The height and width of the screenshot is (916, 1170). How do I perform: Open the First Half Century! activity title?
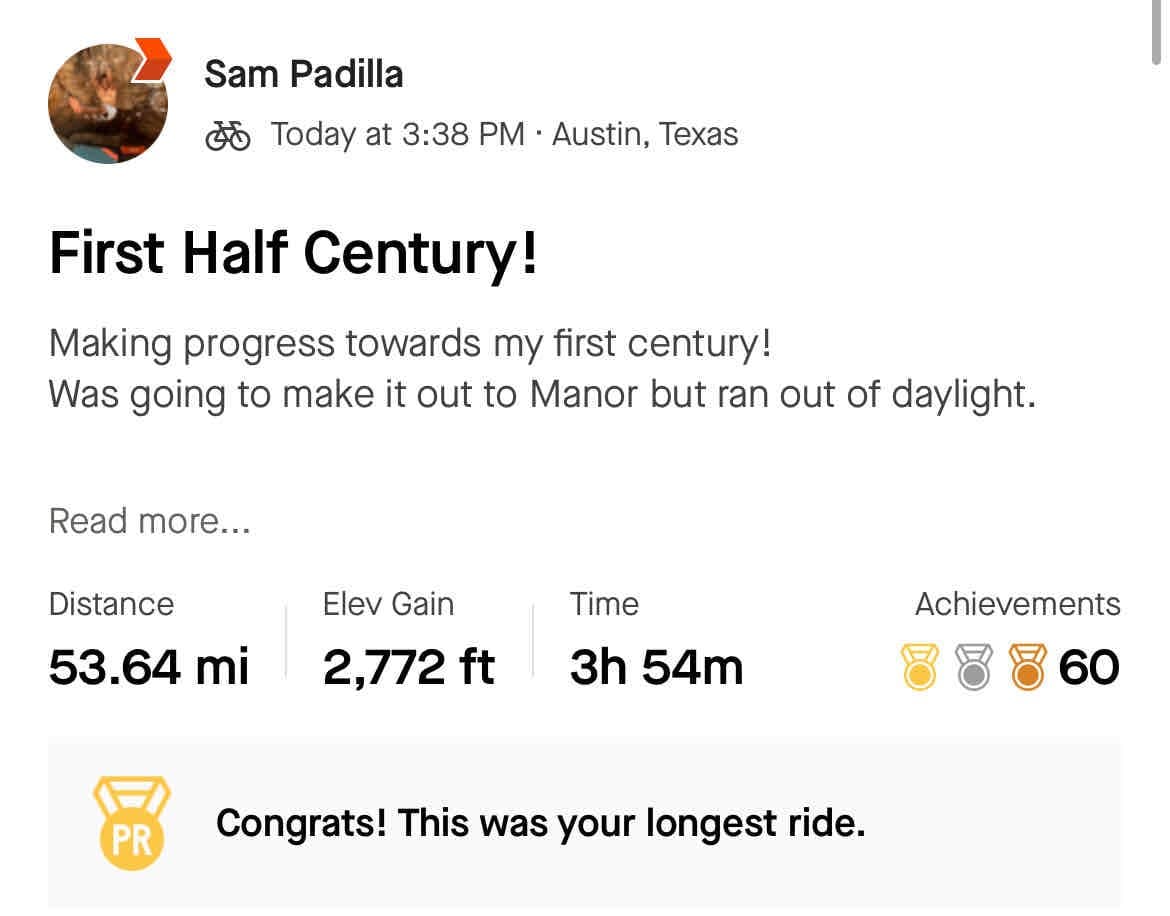click(x=293, y=253)
